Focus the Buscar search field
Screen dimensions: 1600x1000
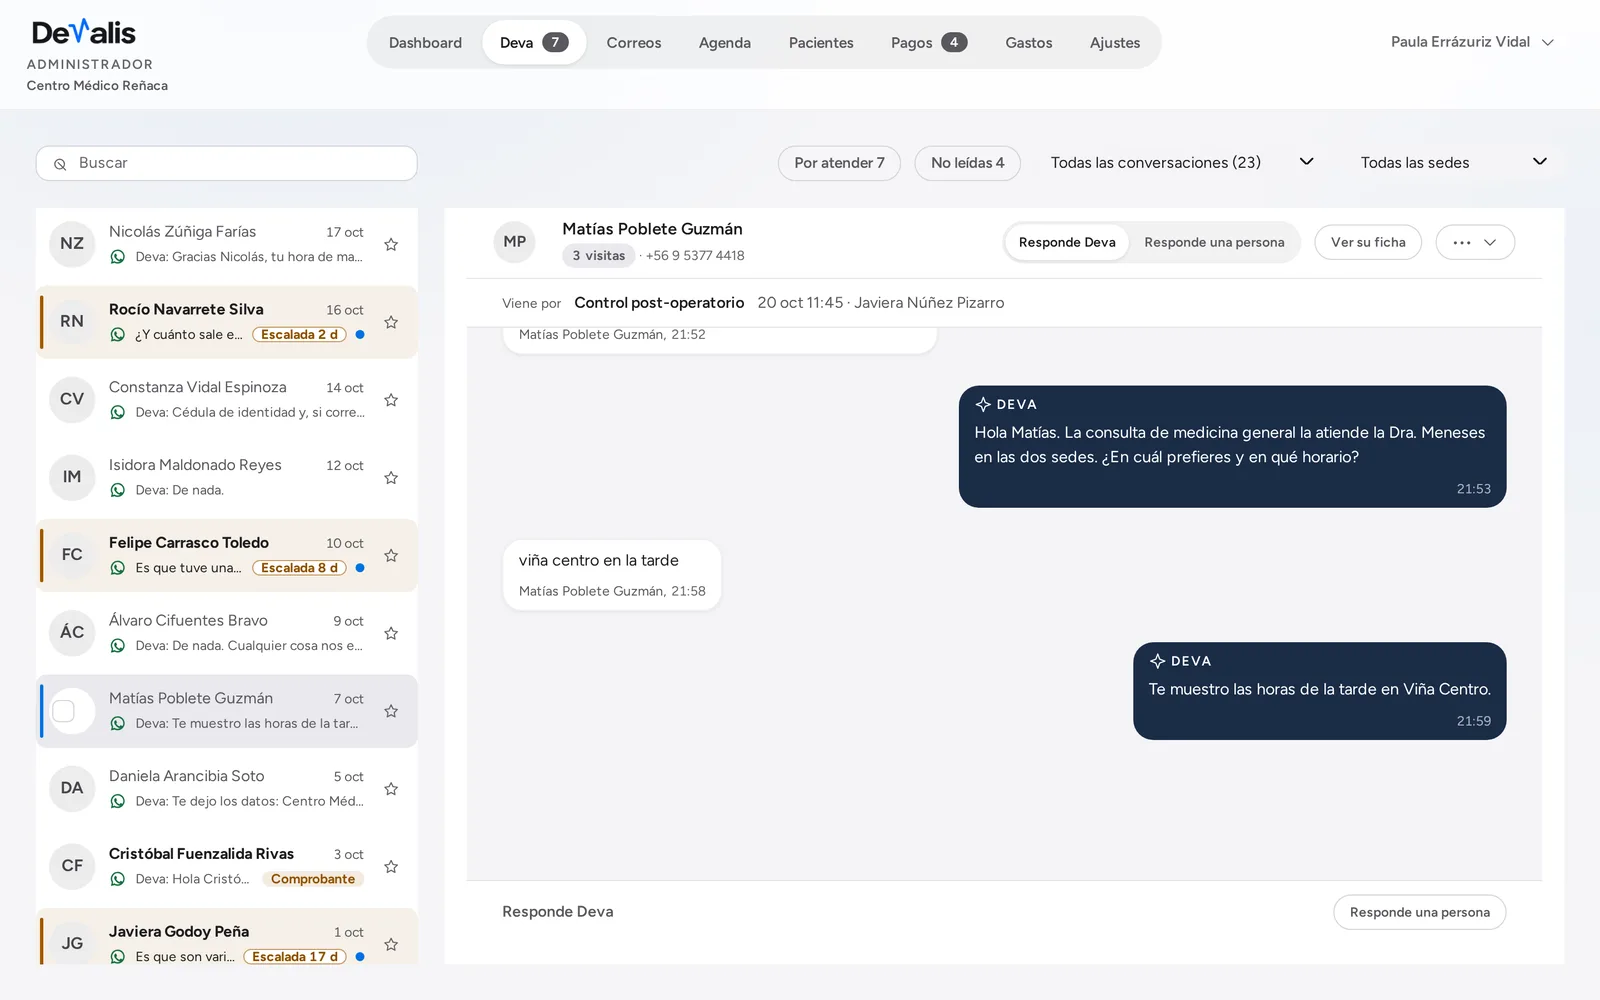point(227,163)
